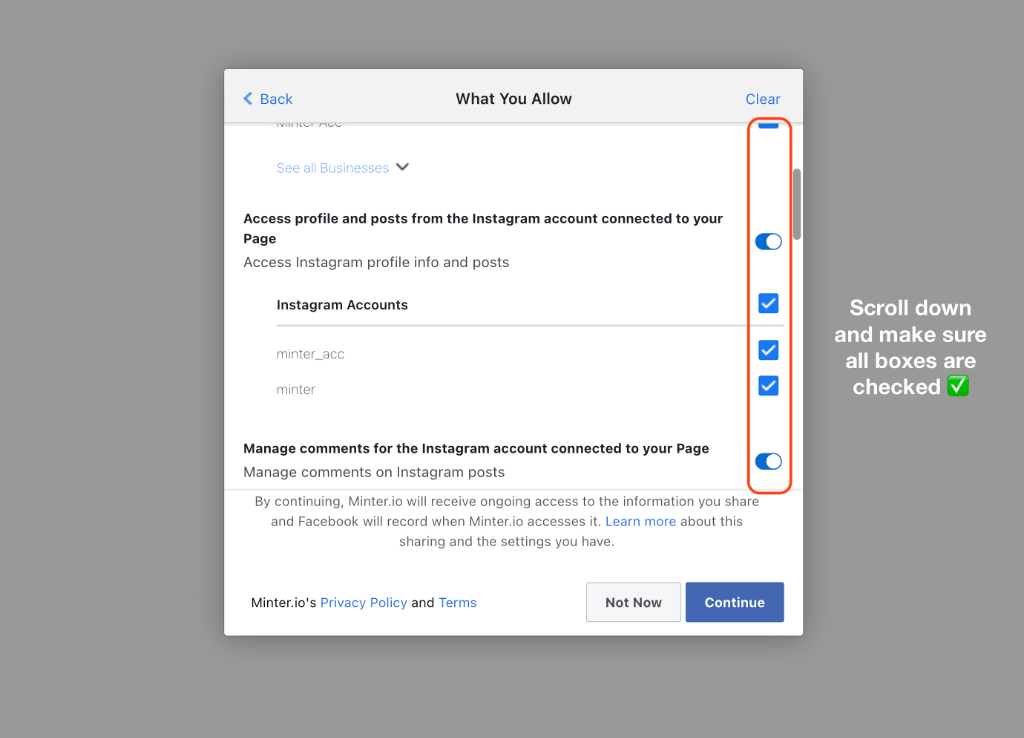The image size is (1024, 738).
Task: Disable the Manage comments toggle switch
Action: (x=768, y=462)
